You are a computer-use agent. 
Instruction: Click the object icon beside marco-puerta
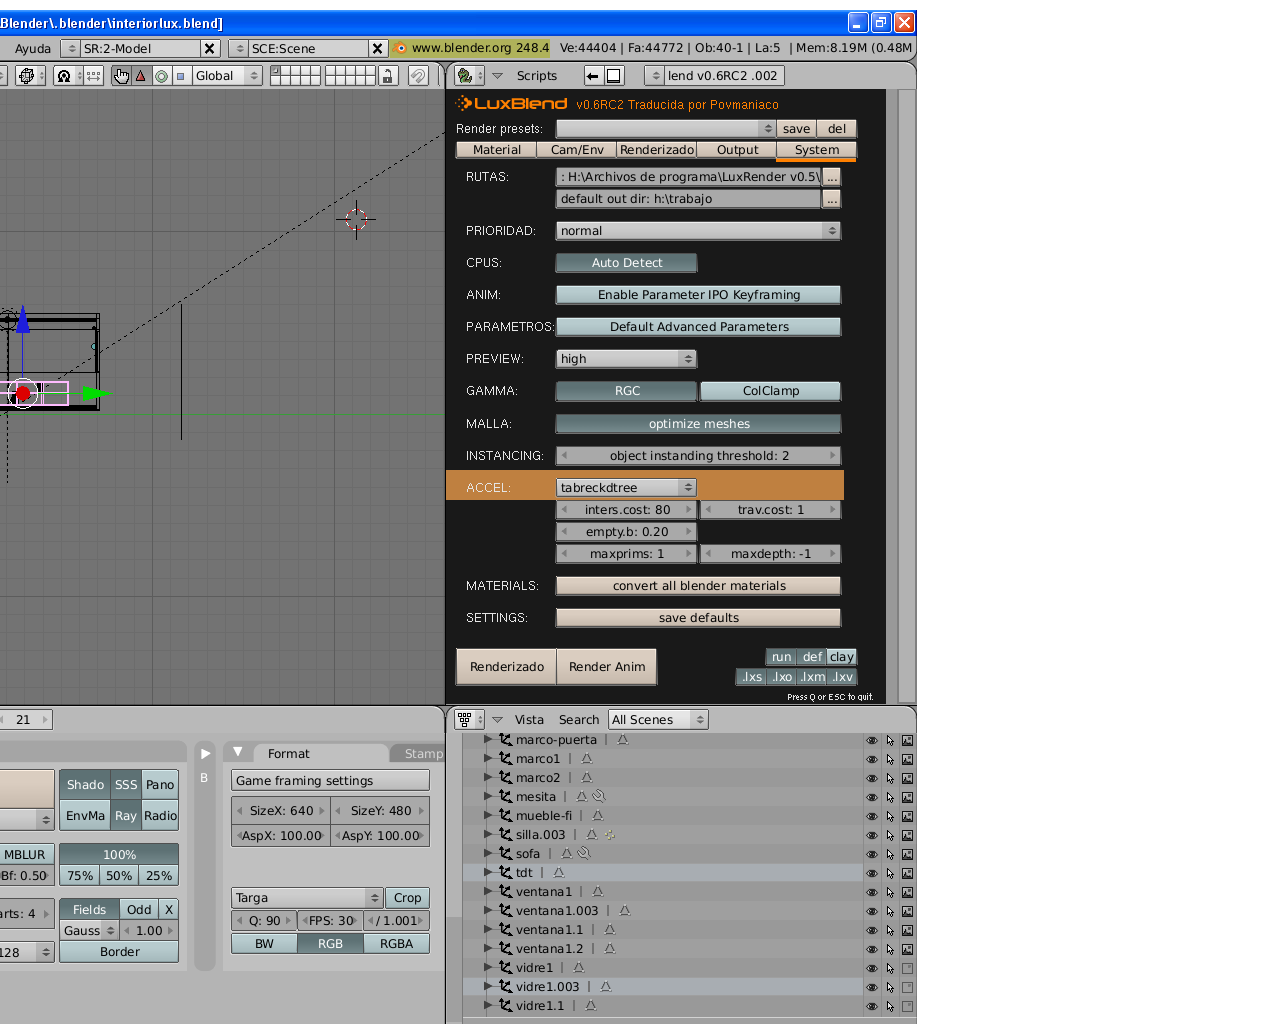506,740
